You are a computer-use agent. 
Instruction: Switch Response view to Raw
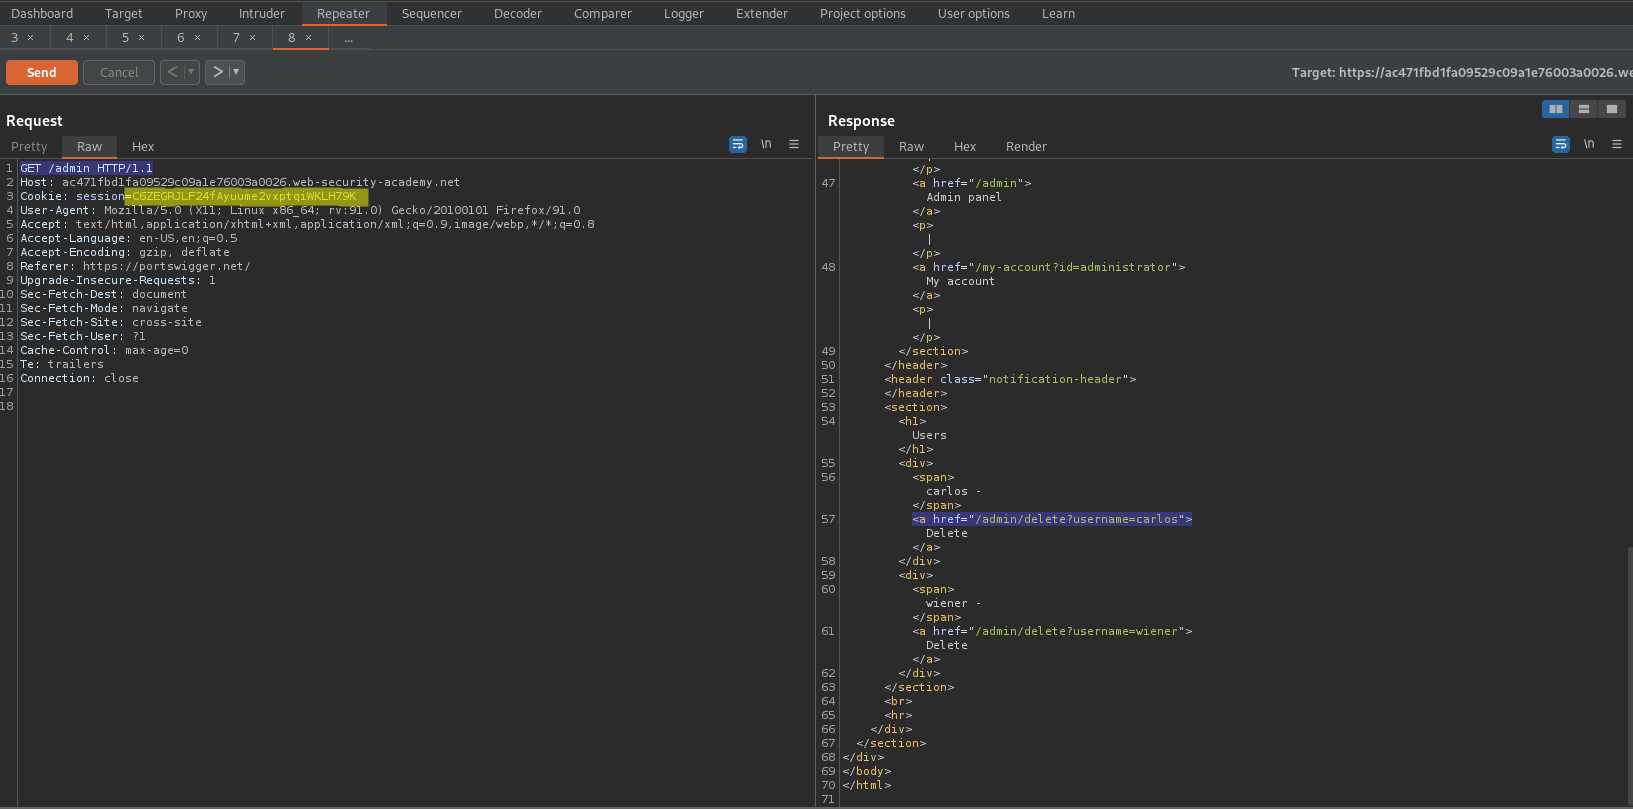point(911,146)
